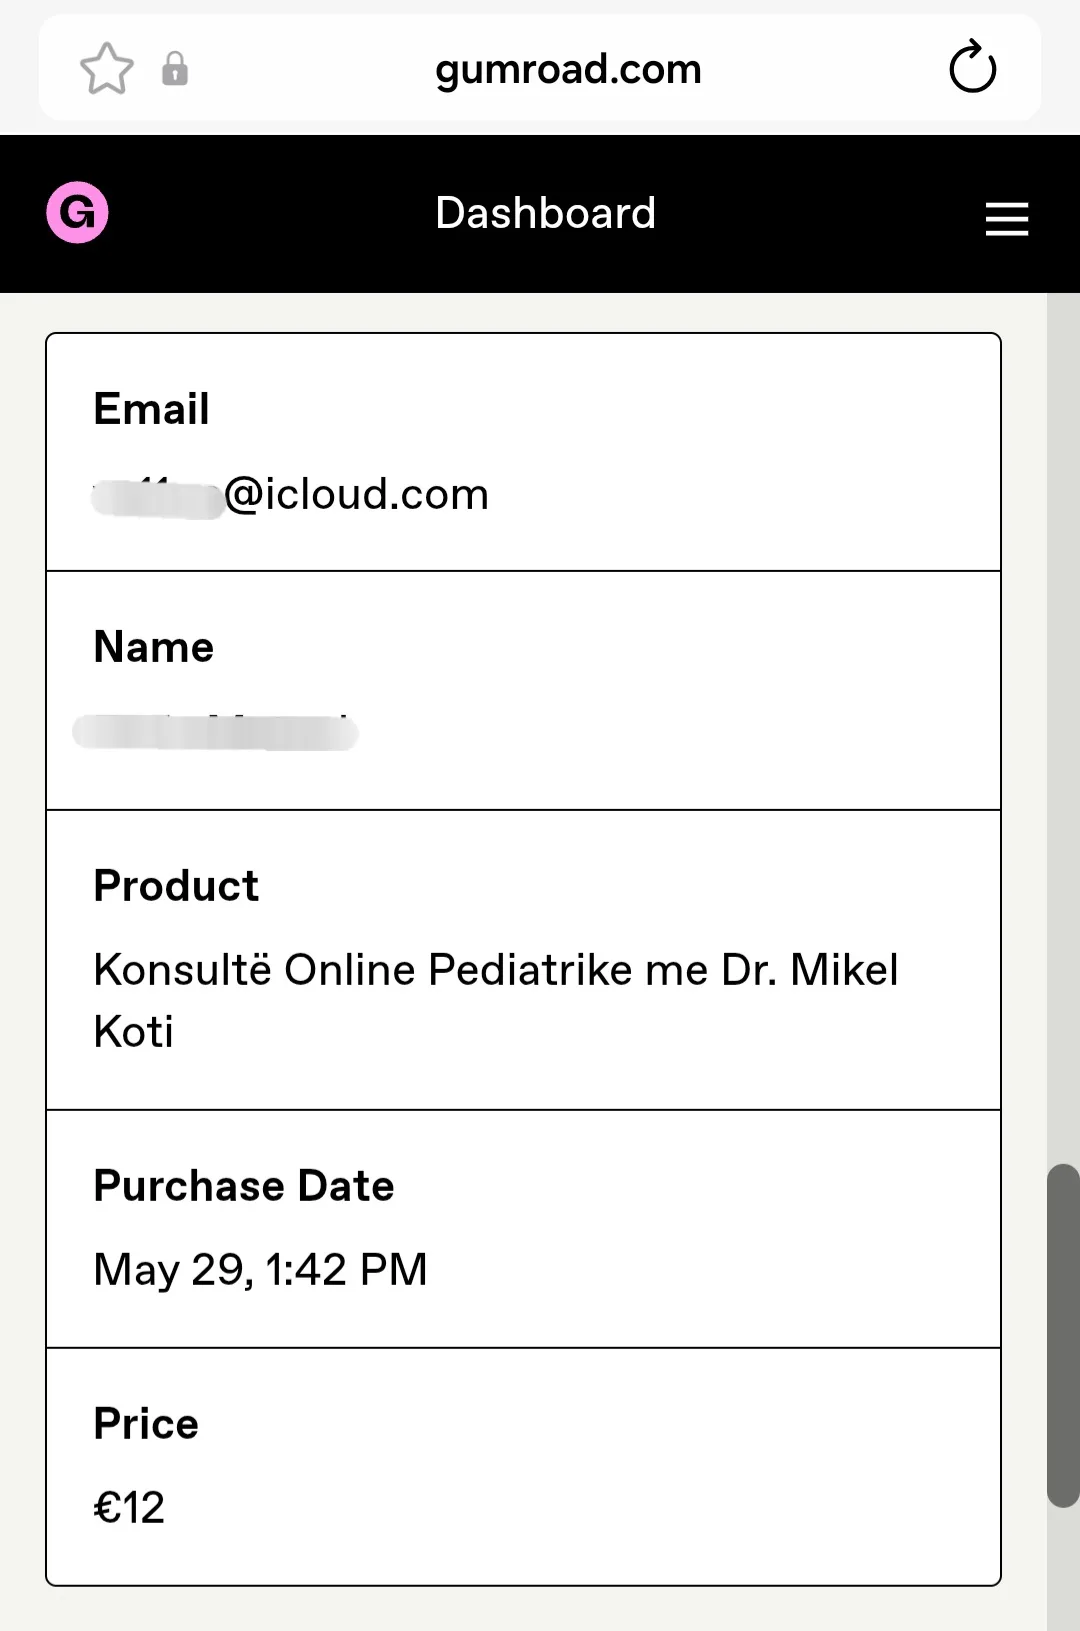Click the Product field label
The width and height of the screenshot is (1080, 1631).
click(176, 886)
